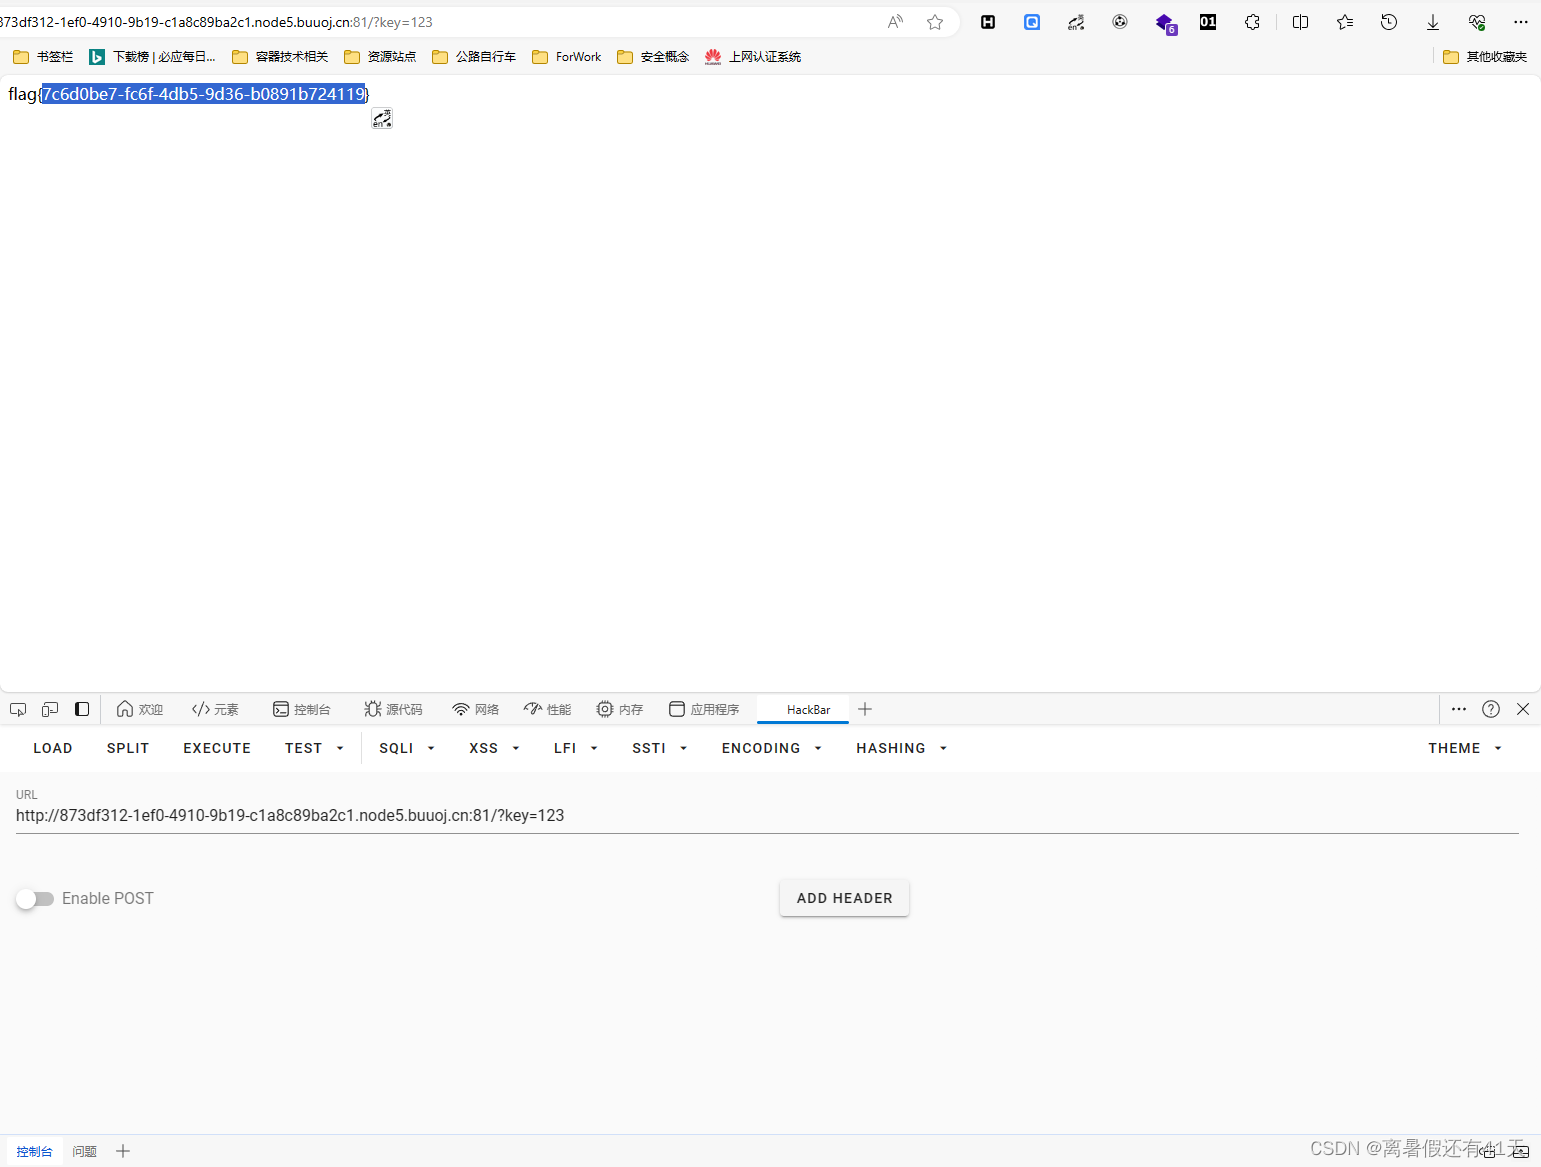Switch to the 网络 network tab
1541x1167 pixels.
(x=475, y=709)
